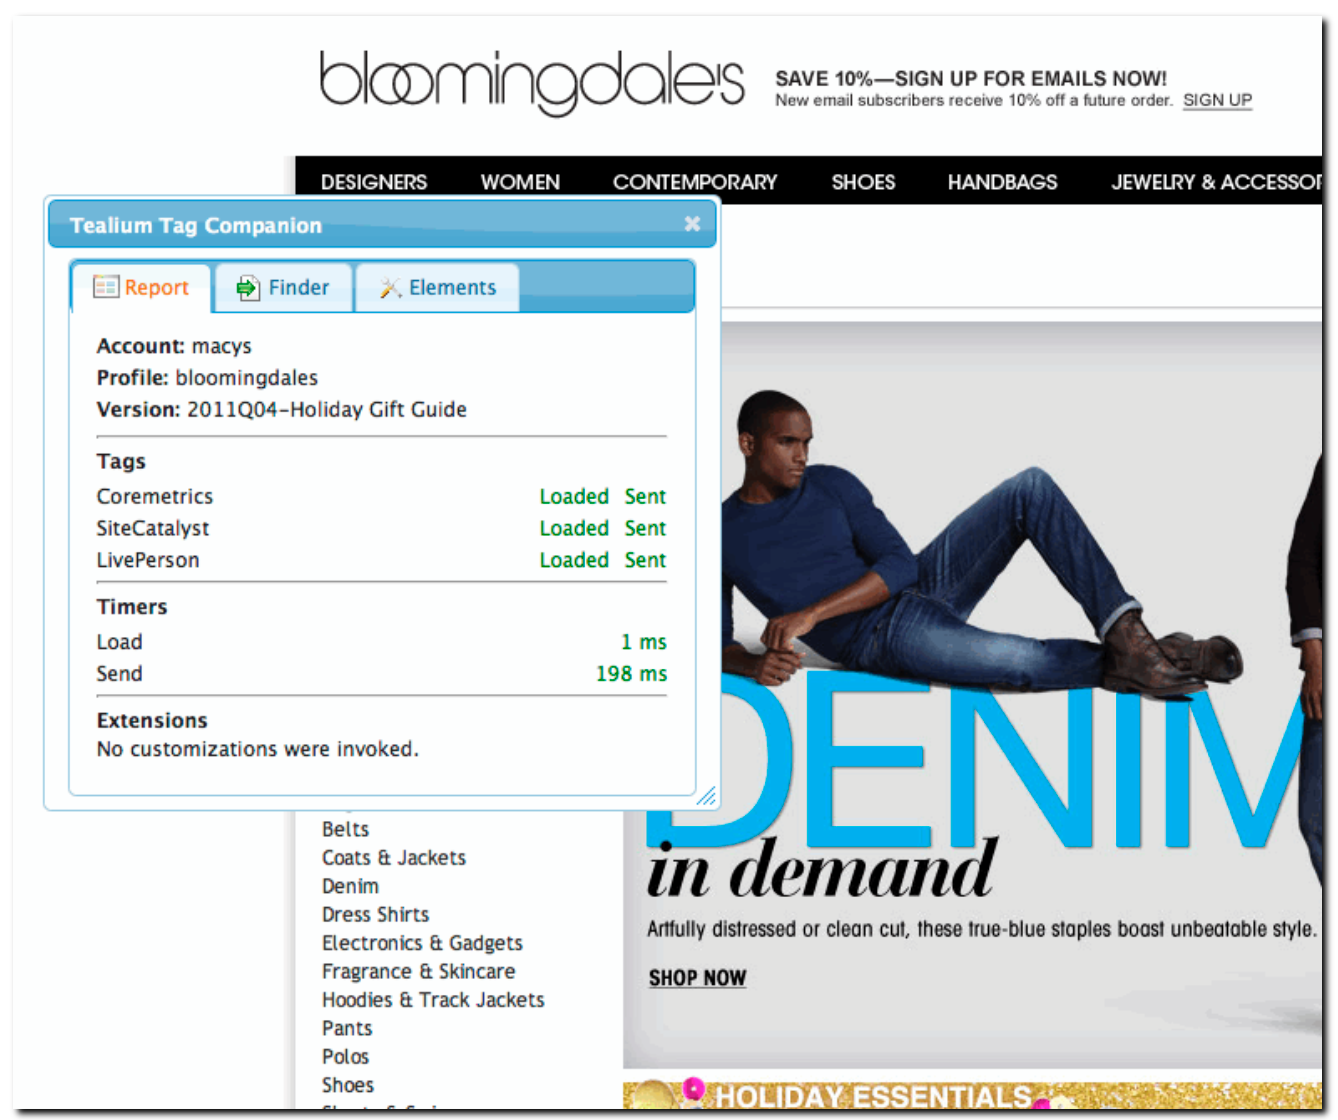
Task: Click LivePerson Loaded status
Action: [x=574, y=561]
